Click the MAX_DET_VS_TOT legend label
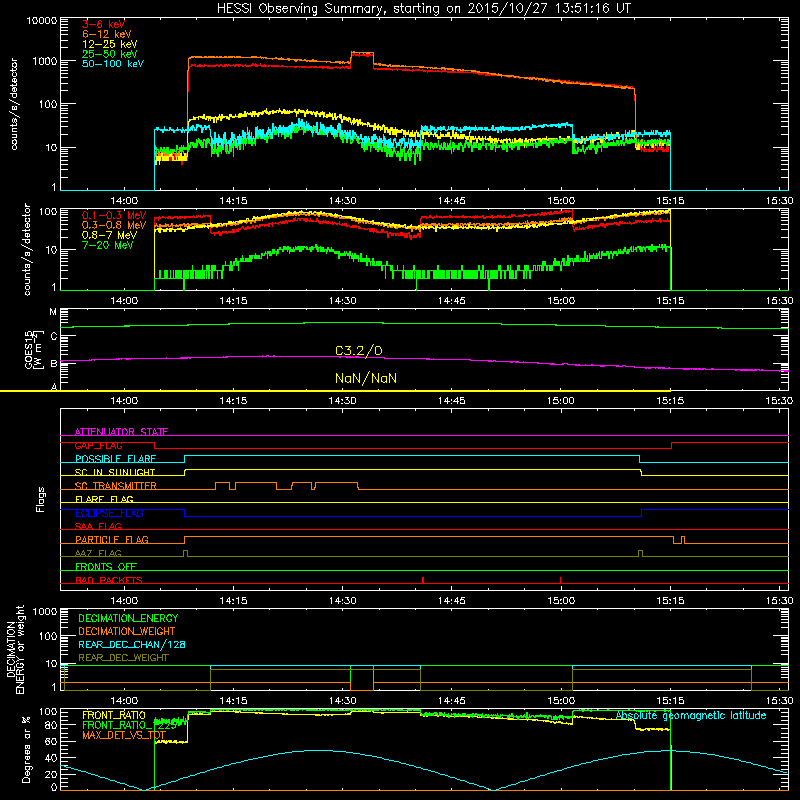The width and height of the screenshot is (800, 800). point(124,736)
